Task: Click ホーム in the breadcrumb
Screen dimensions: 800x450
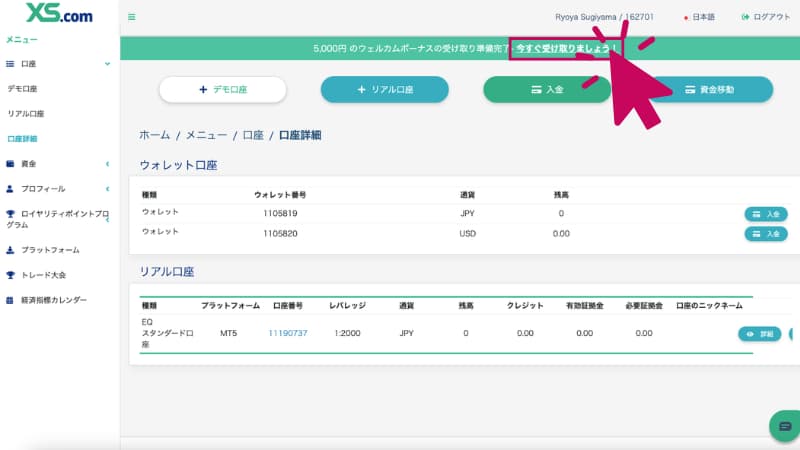Action: 155,135
